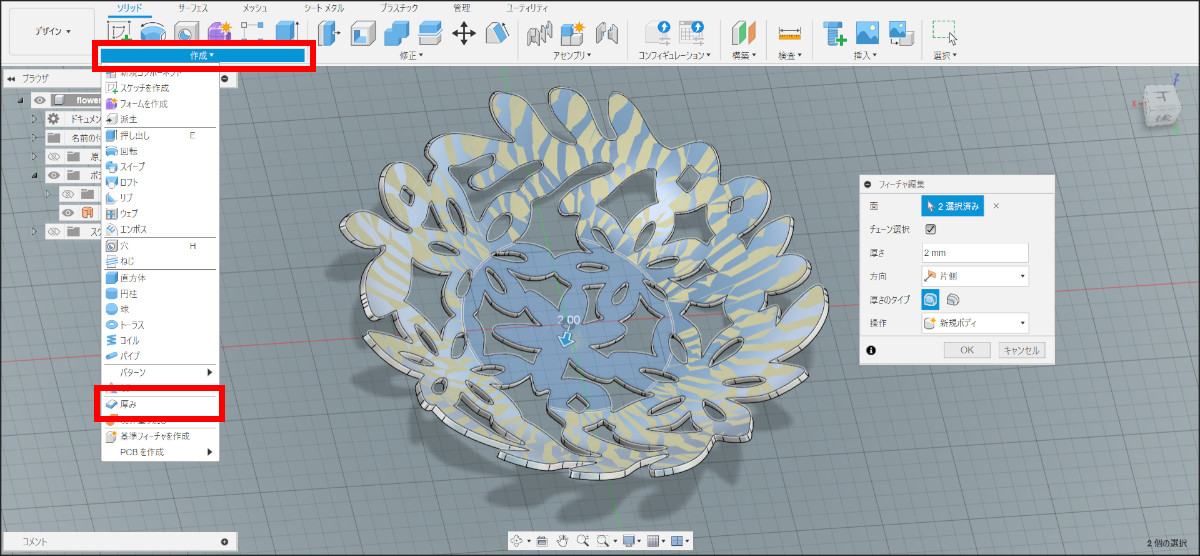Toggle visibility eye of the flower root component
The height and width of the screenshot is (556, 1200).
pyautogui.click(x=40, y=100)
